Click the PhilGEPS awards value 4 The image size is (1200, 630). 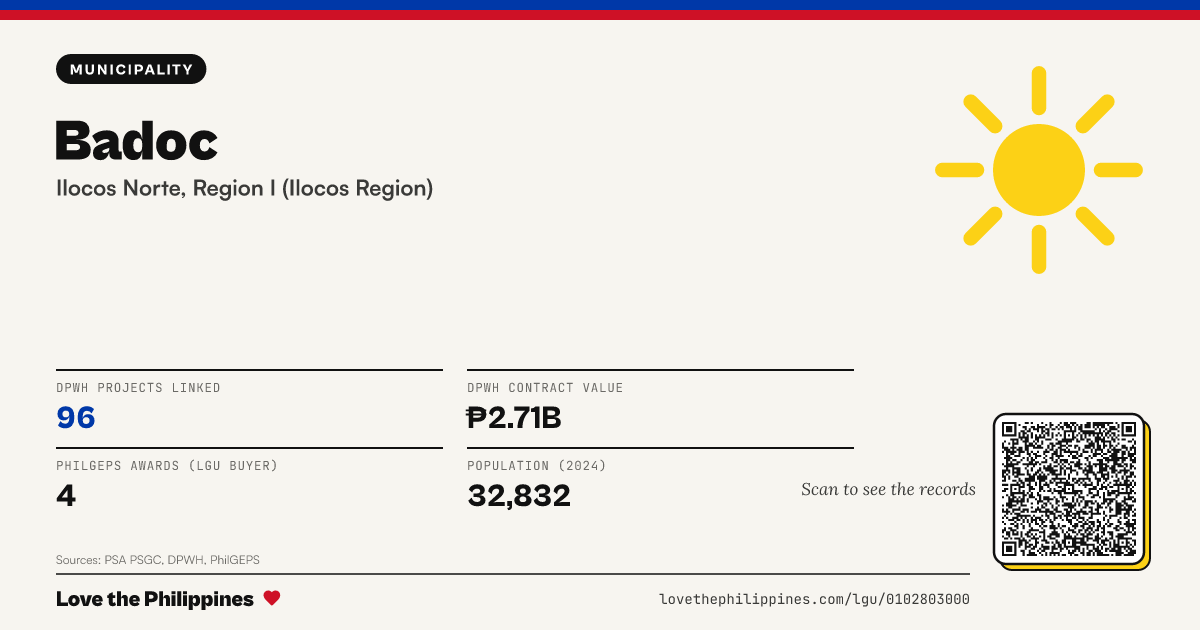pyautogui.click(x=66, y=495)
